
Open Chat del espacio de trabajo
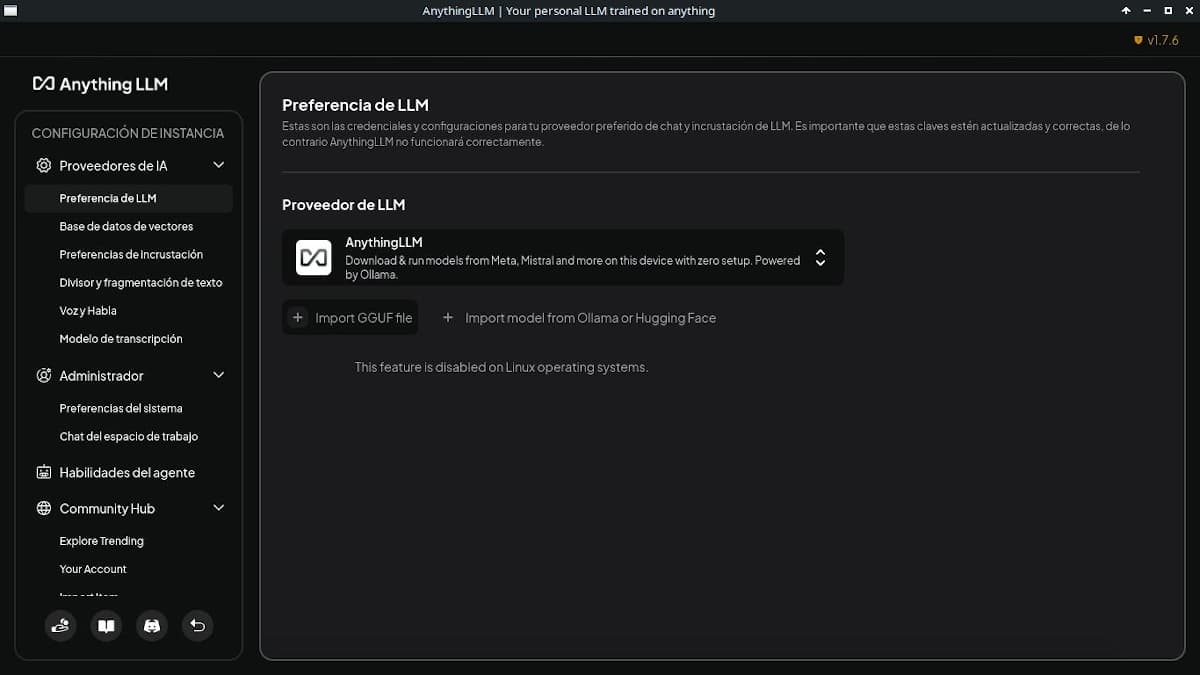128,436
